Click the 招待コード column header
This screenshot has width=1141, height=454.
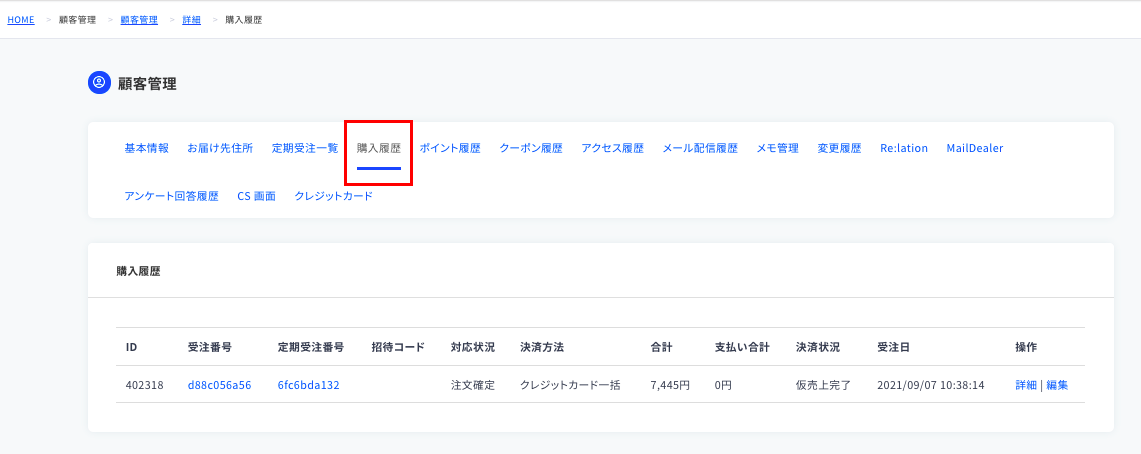click(x=397, y=347)
